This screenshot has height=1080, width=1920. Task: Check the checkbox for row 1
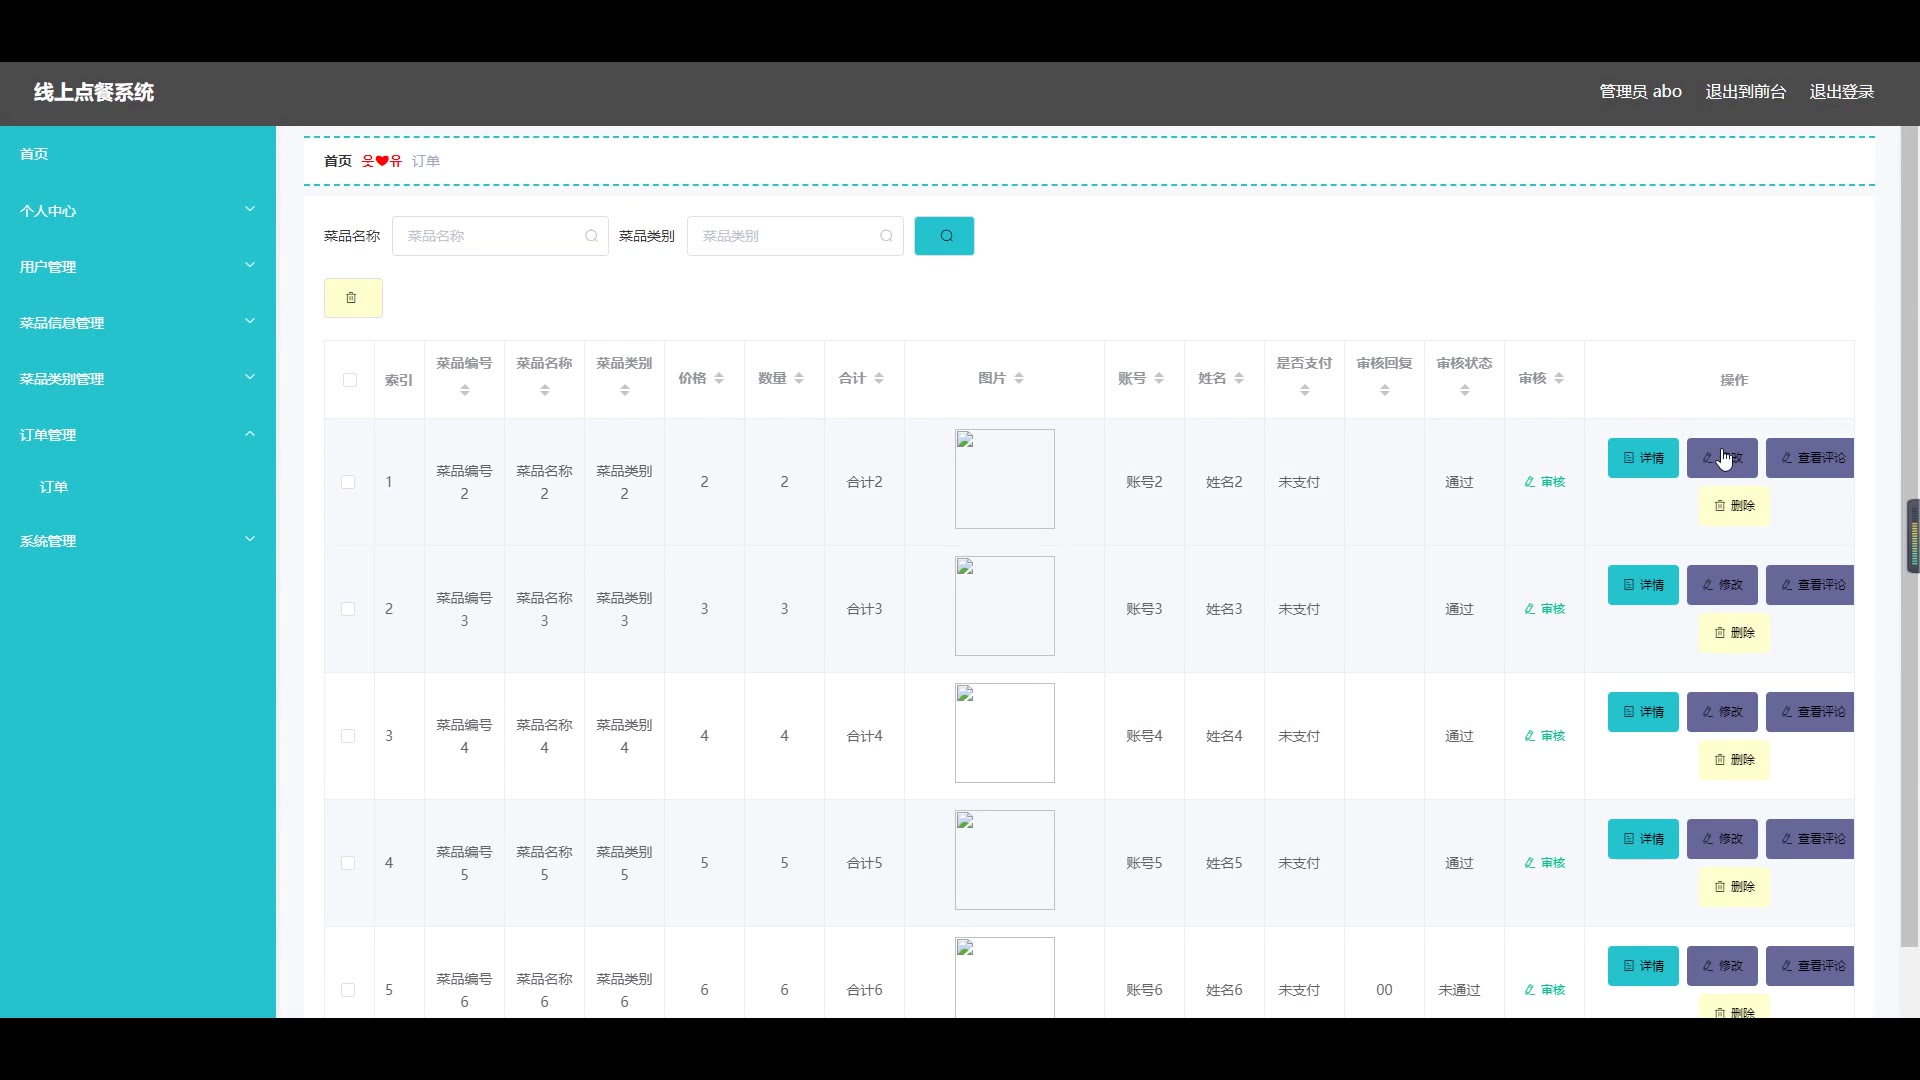pyautogui.click(x=348, y=482)
